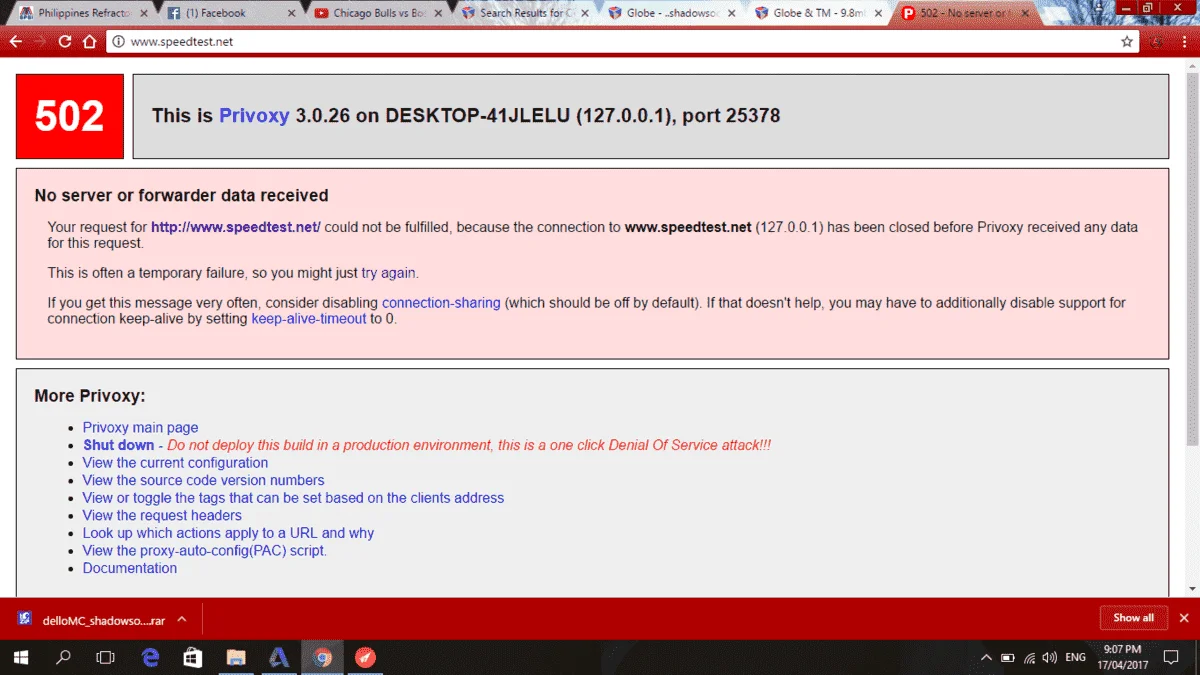The width and height of the screenshot is (1200, 675).
Task: Open the clock showing 9:07 PM
Action: tap(1122, 657)
